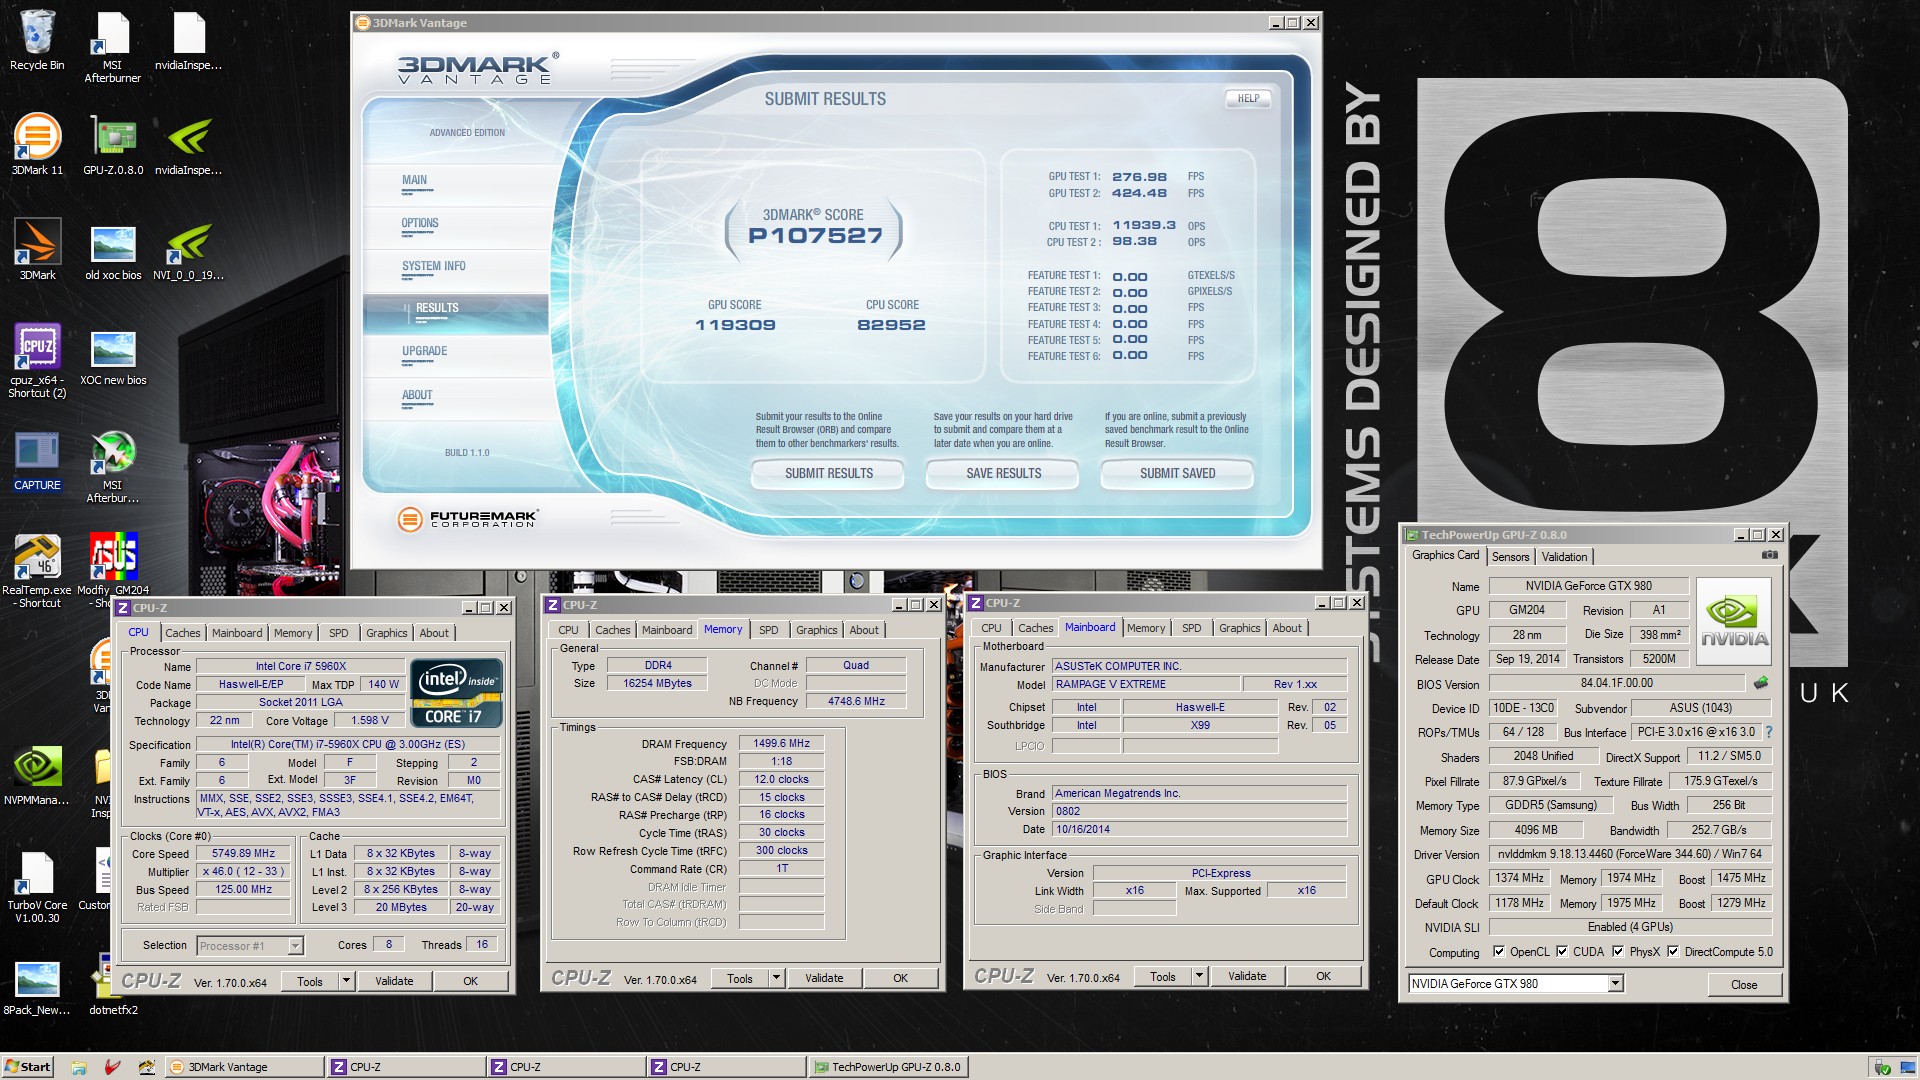This screenshot has width=1920, height=1080.
Task: Click the Futuremark Corporation logo
Action: coord(467,519)
